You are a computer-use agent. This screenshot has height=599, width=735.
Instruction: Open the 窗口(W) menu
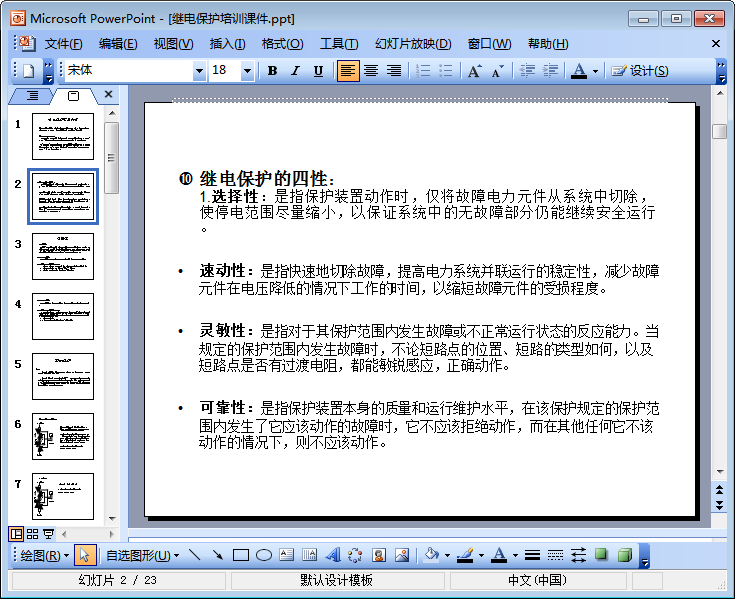tap(489, 44)
